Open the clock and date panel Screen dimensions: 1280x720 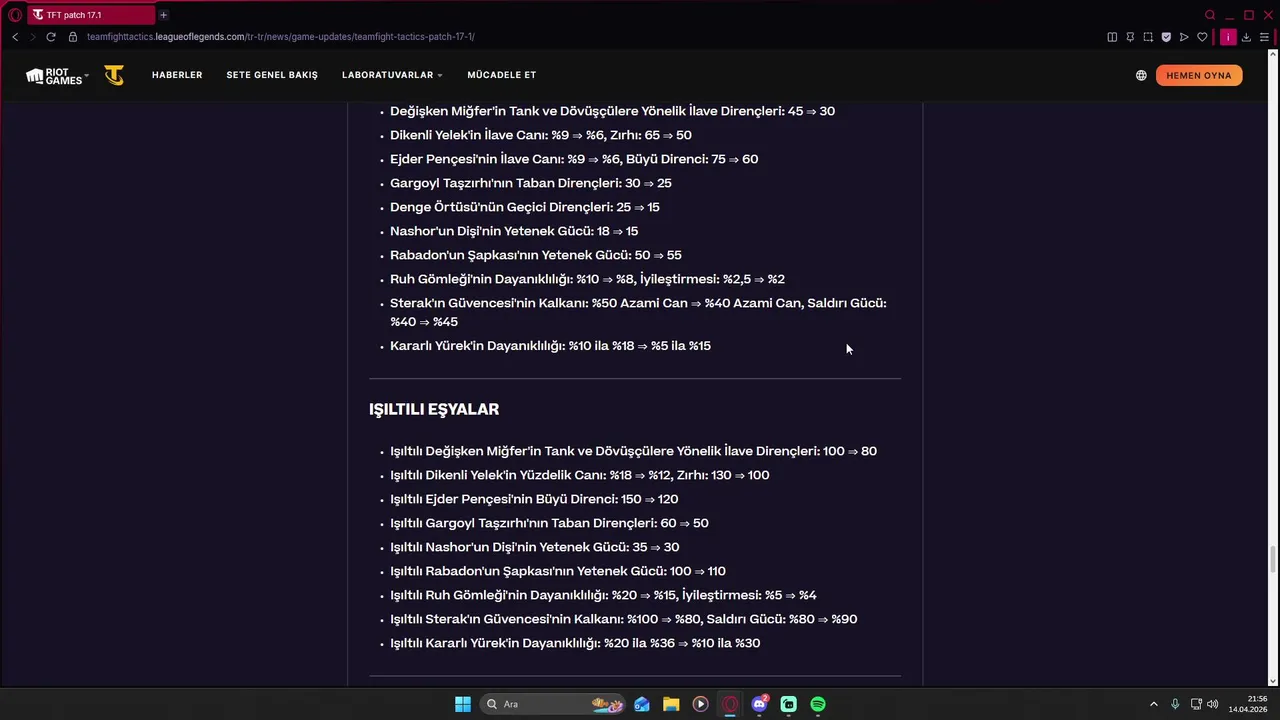pyautogui.click(x=1249, y=704)
